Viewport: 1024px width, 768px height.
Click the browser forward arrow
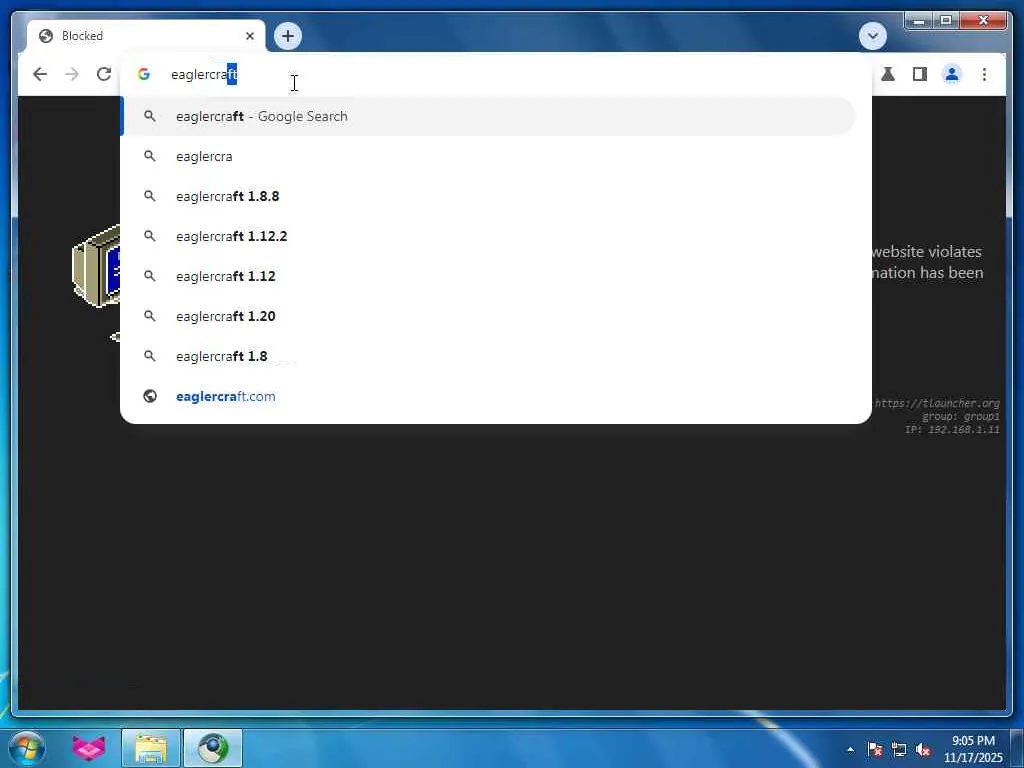pos(72,74)
